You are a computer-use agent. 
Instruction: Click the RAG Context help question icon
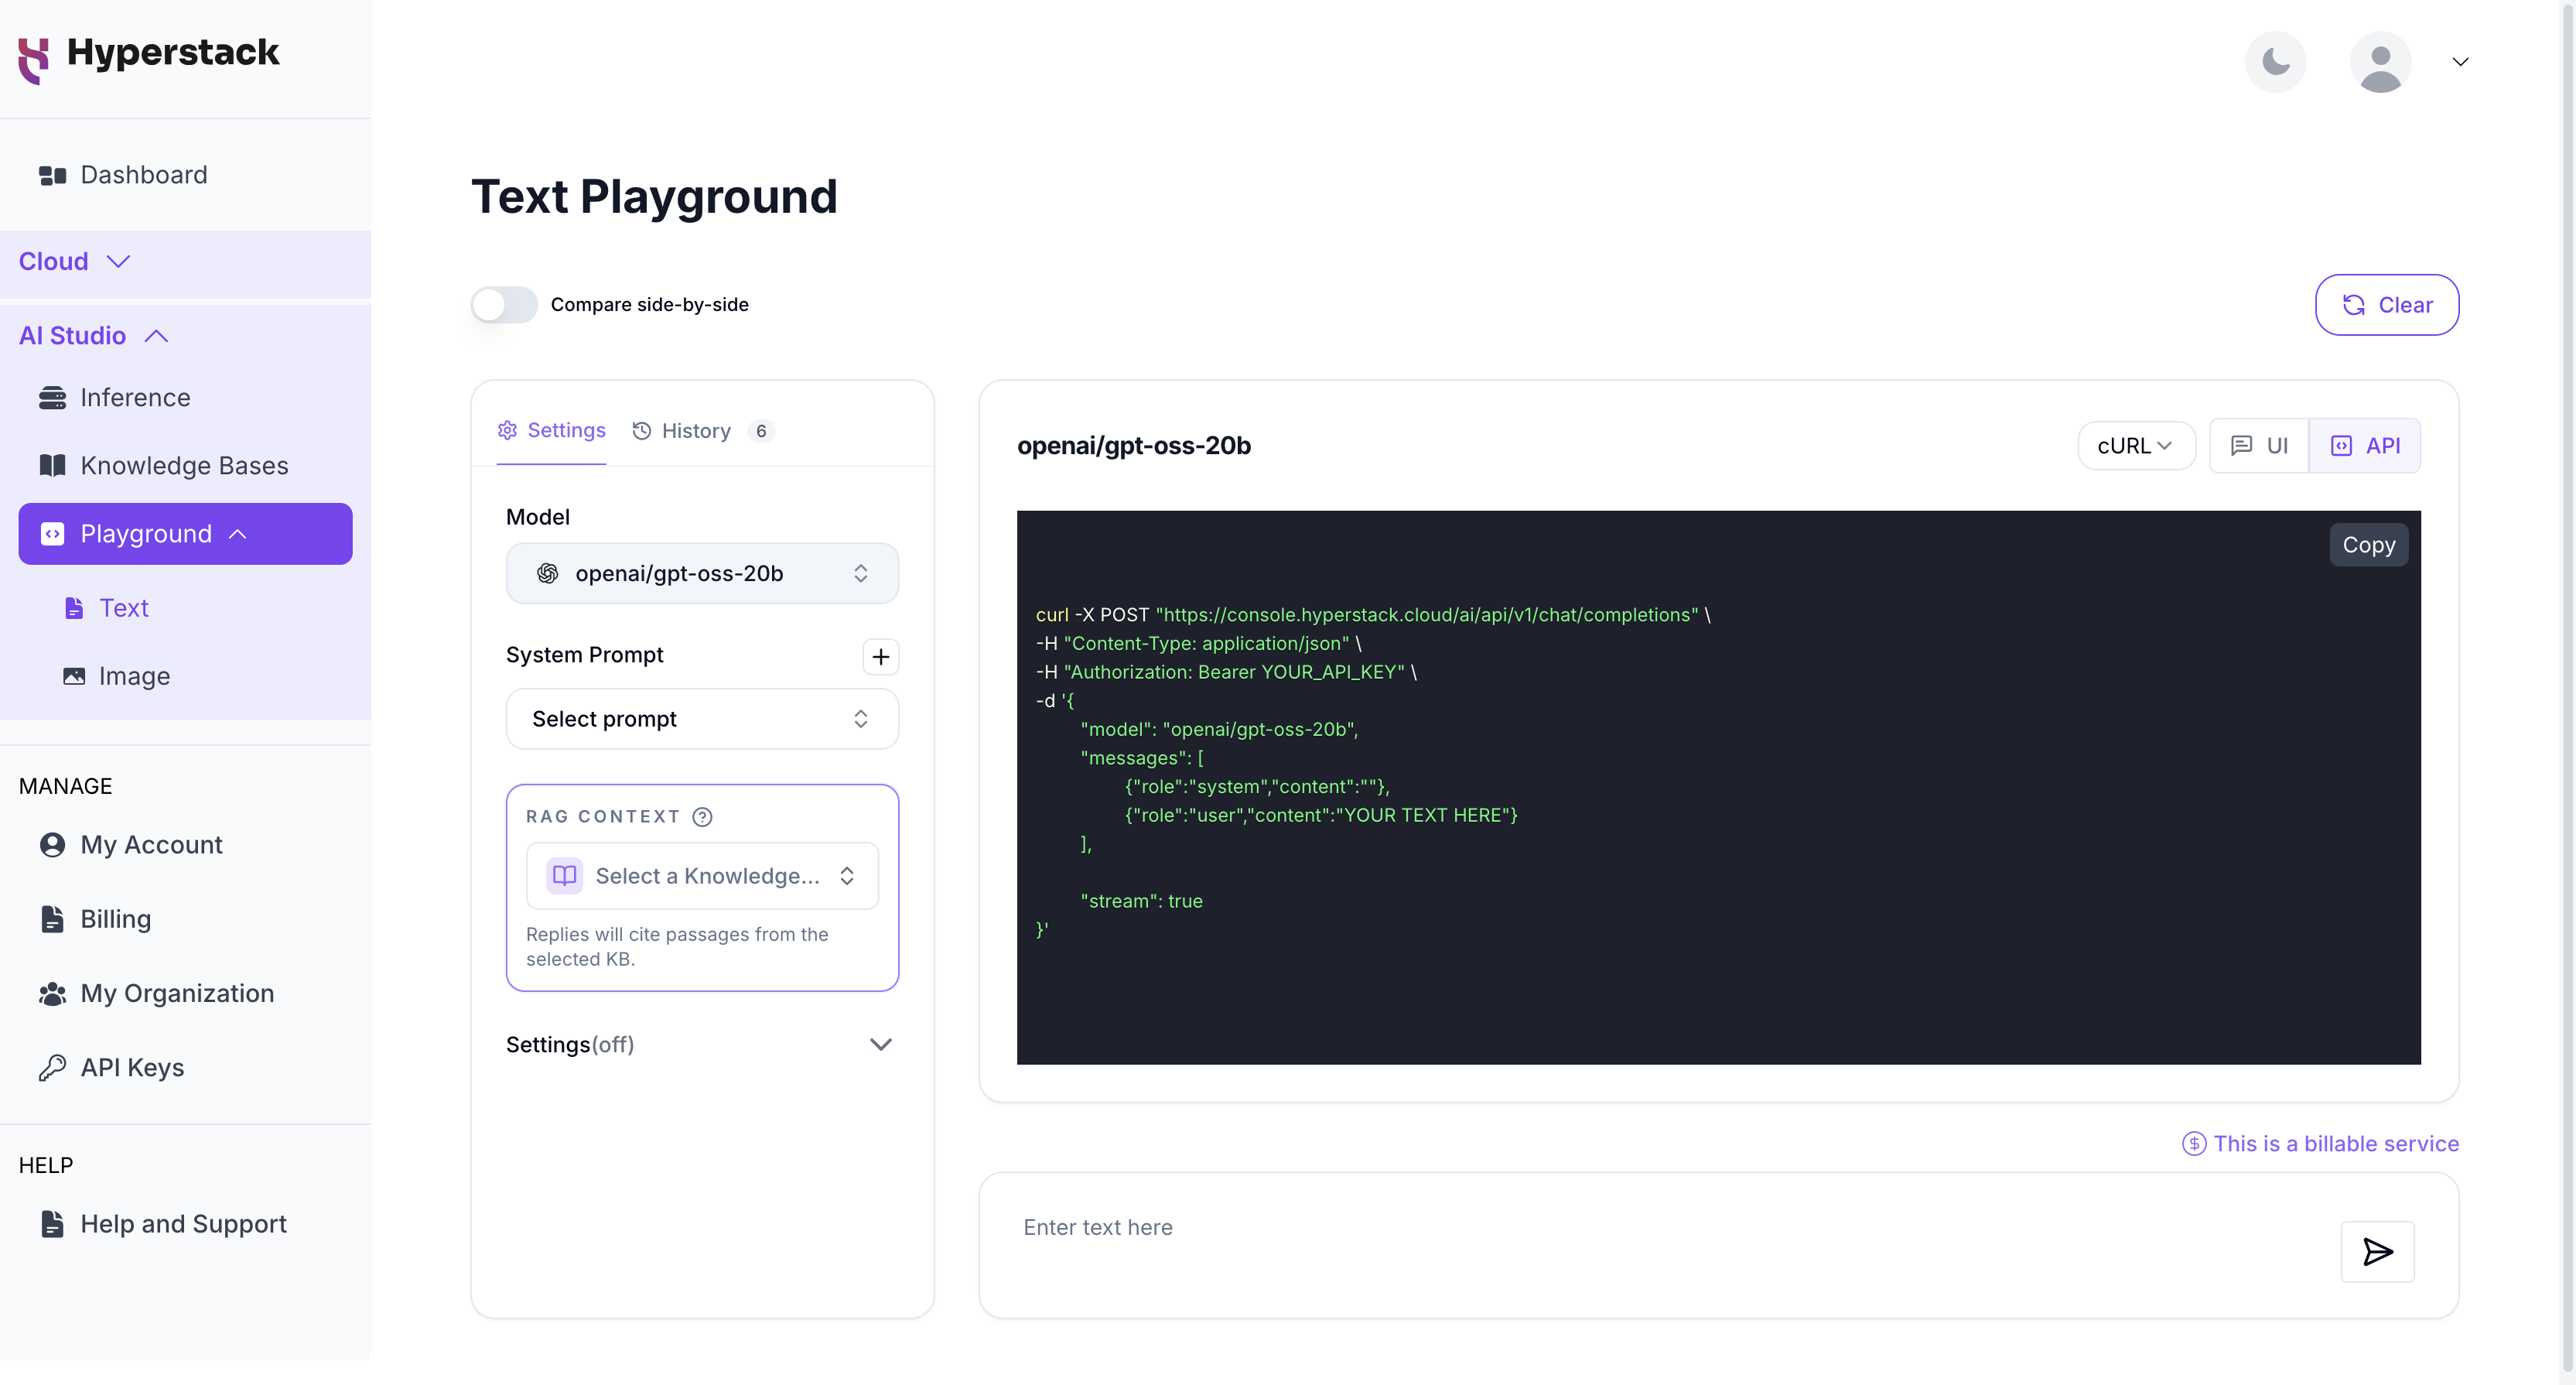pyautogui.click(x=702, y=816)
